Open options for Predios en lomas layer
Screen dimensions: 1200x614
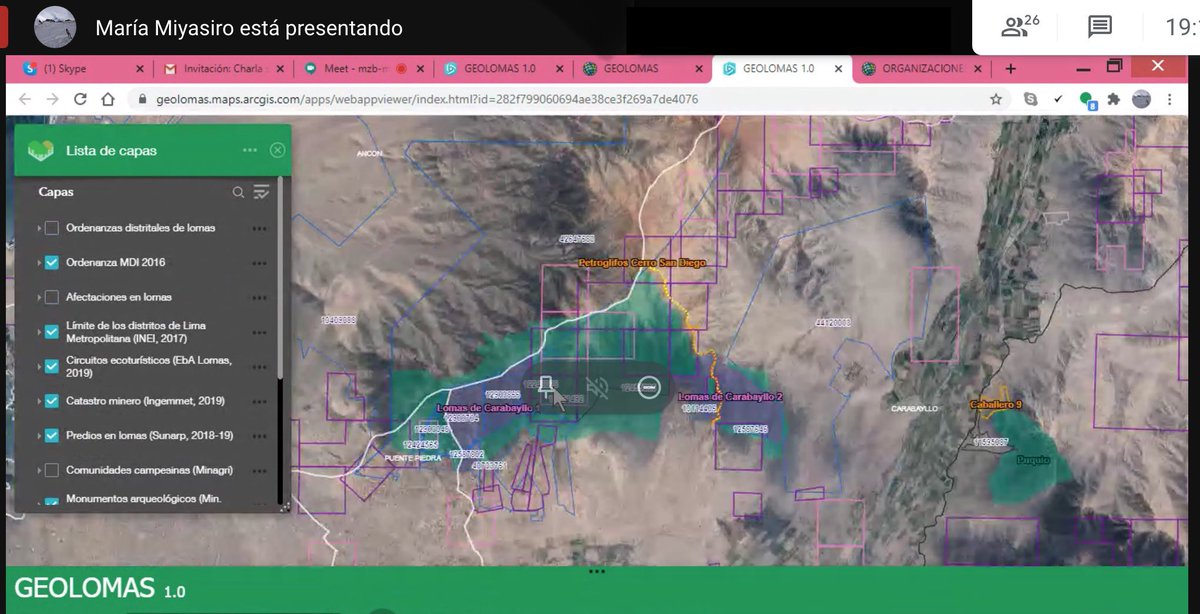click(260, 436)
